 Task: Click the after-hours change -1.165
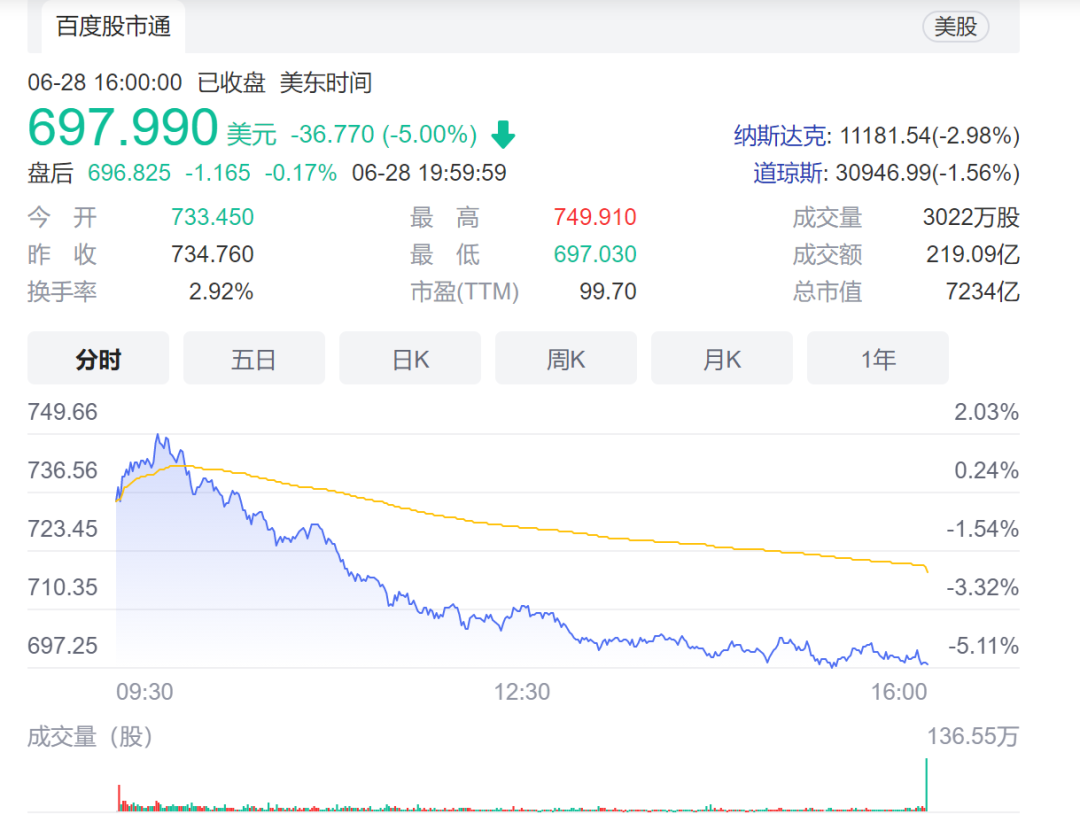(x=218, y=172)
